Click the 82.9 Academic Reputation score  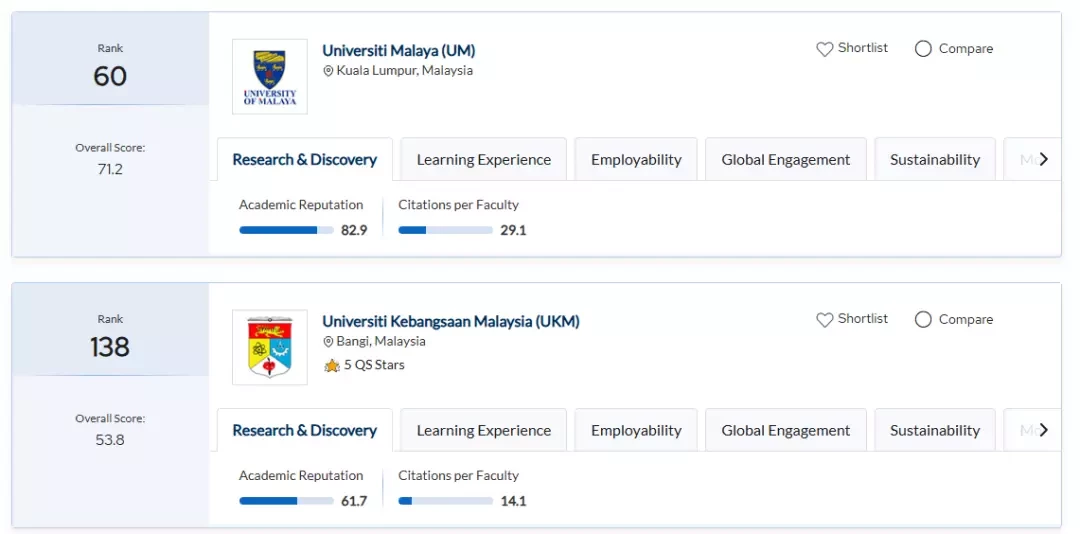(x=354, y=230)
